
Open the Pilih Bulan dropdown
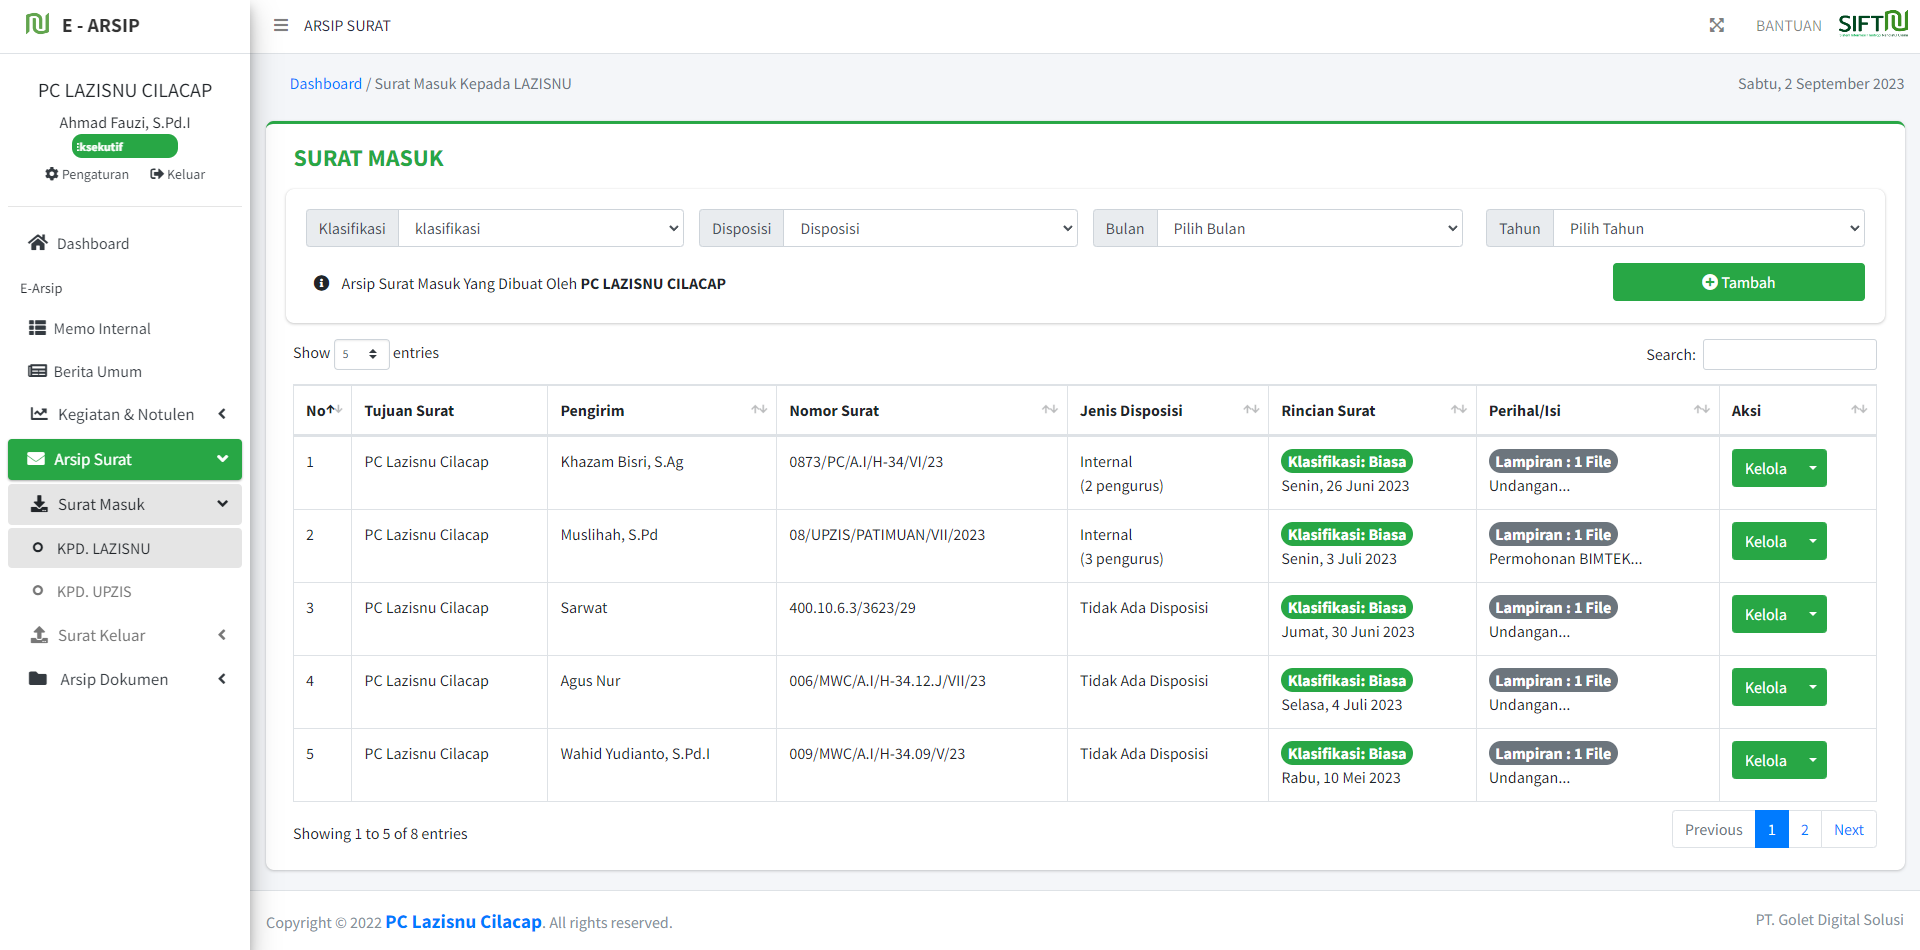coord(1309,228)
